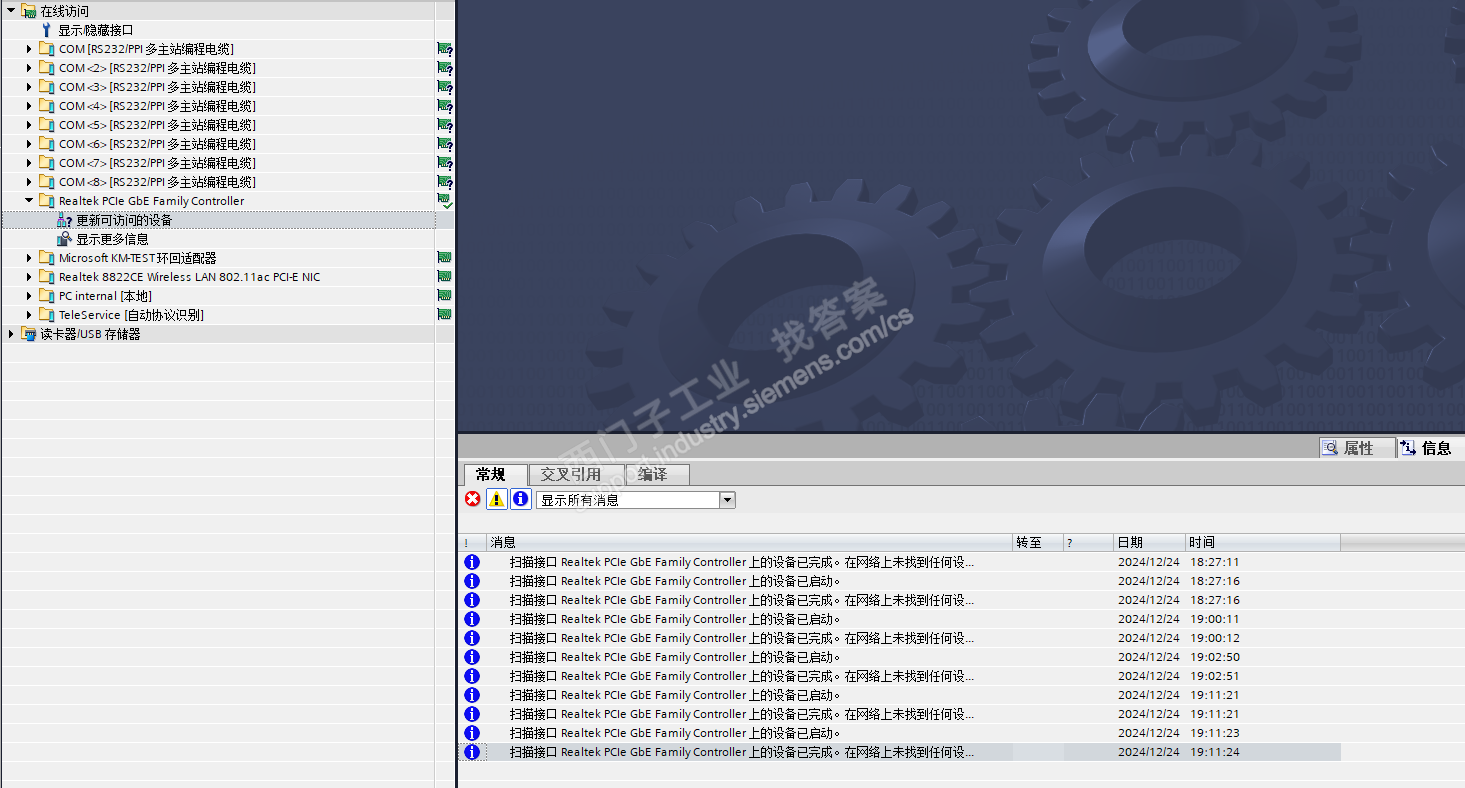1465x788 pixels.
Task: Click the wrench icon beside 显示/隐藏接口
Action: (46, 30)
